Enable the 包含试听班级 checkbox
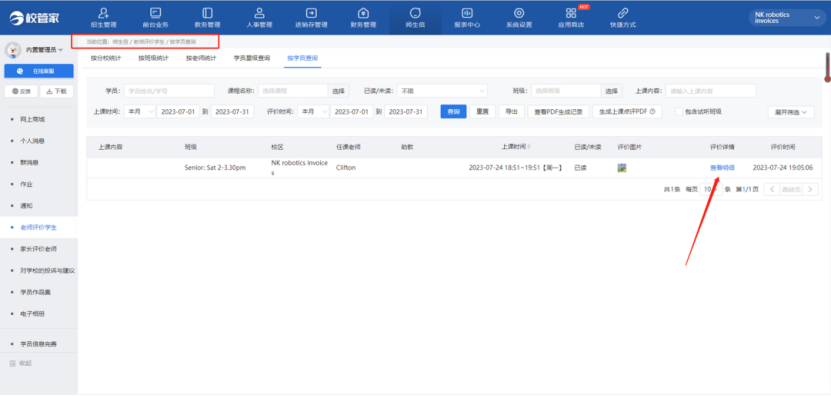 tap(678, 111)
